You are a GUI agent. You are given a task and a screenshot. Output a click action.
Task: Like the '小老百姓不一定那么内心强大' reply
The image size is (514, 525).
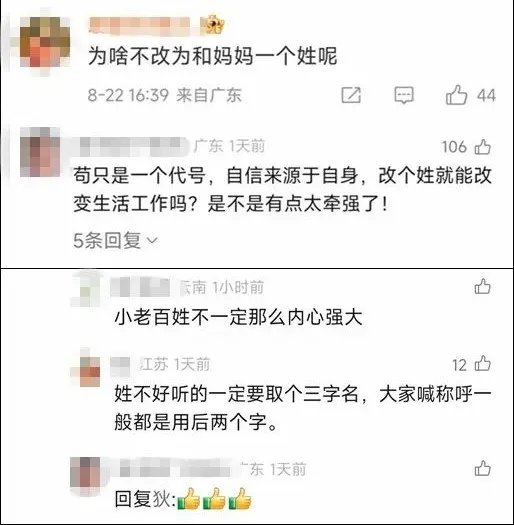point(483,287)
